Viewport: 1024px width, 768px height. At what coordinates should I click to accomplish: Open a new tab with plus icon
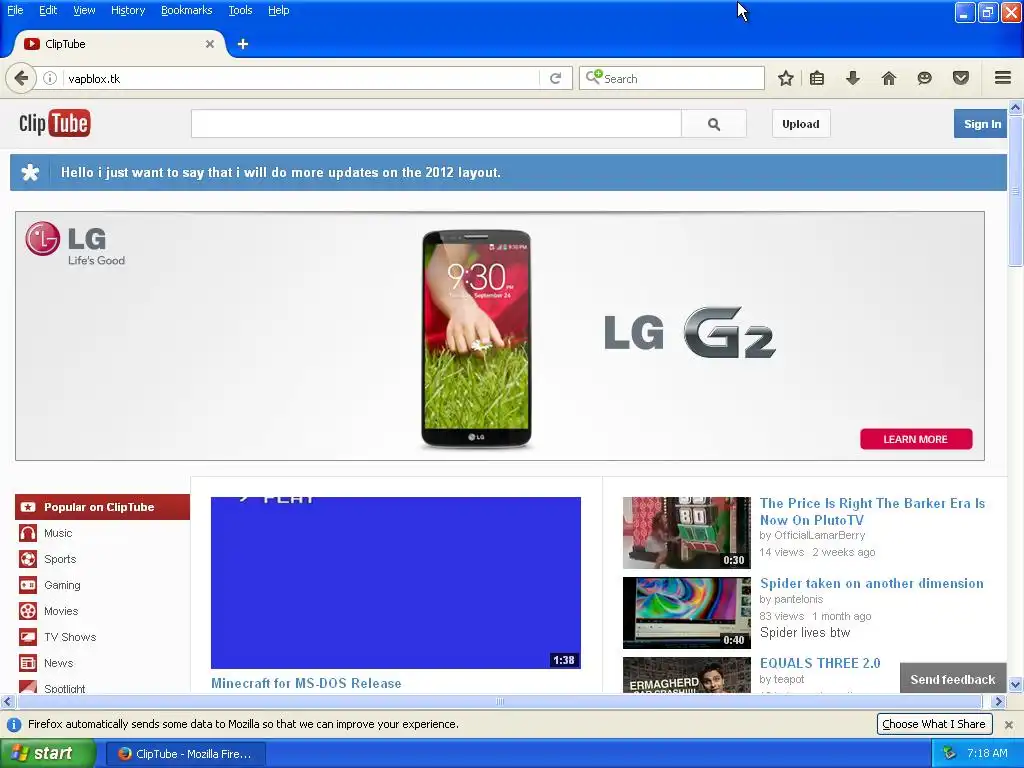[x=242, y=44]
